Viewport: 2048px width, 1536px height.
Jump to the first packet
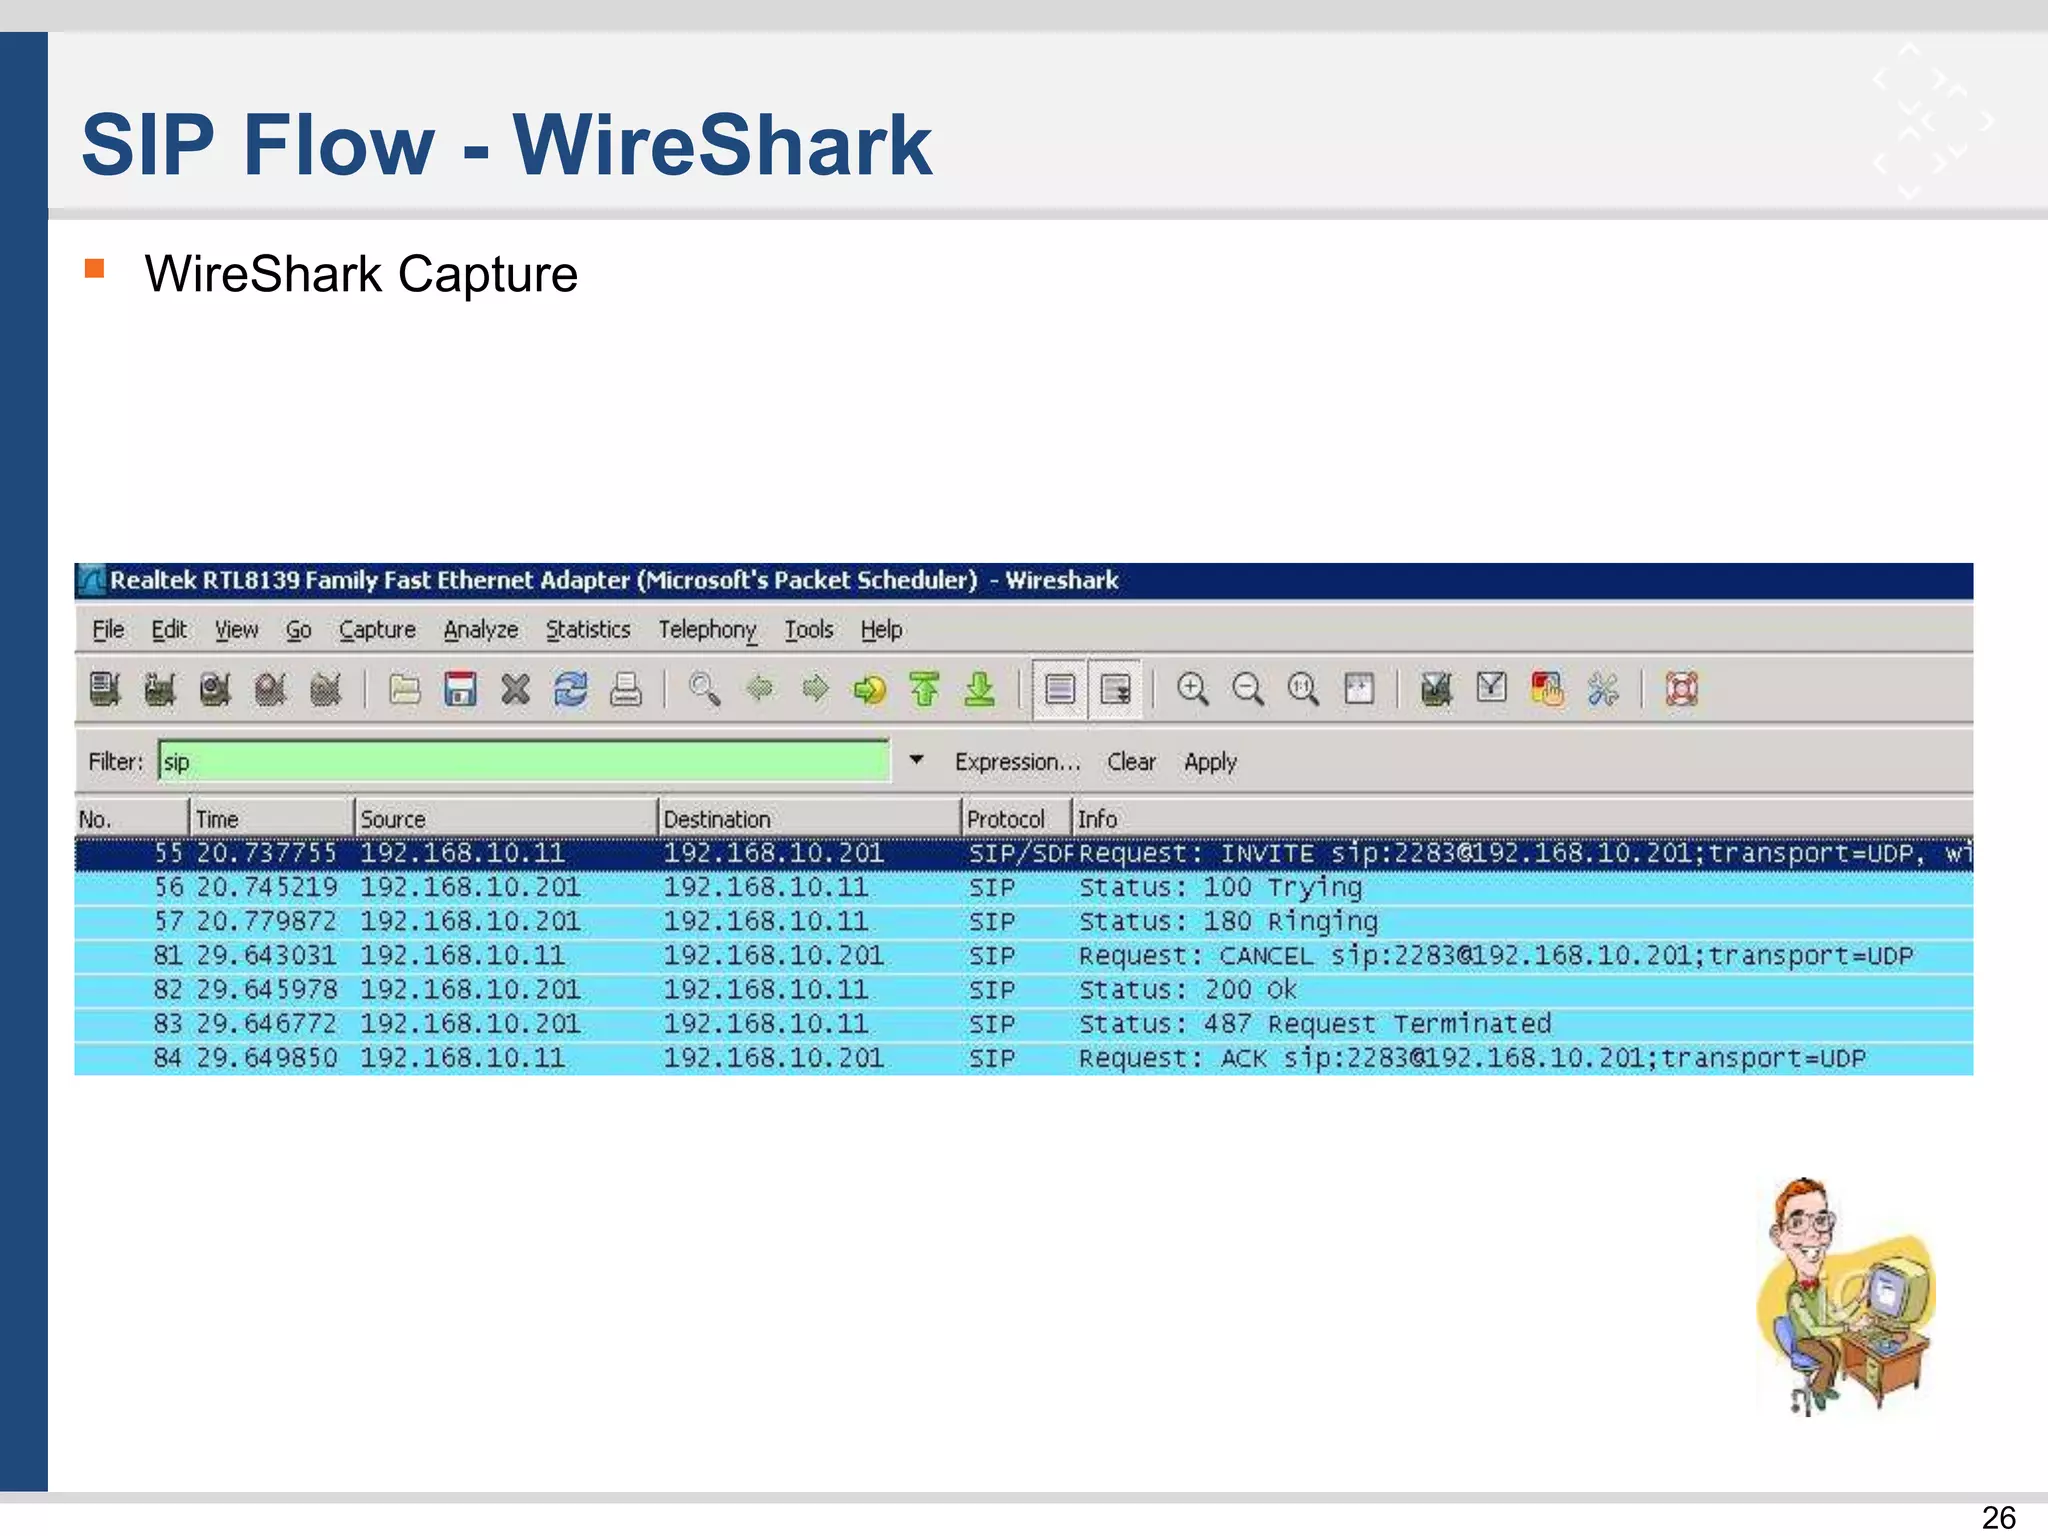[925, 689]
